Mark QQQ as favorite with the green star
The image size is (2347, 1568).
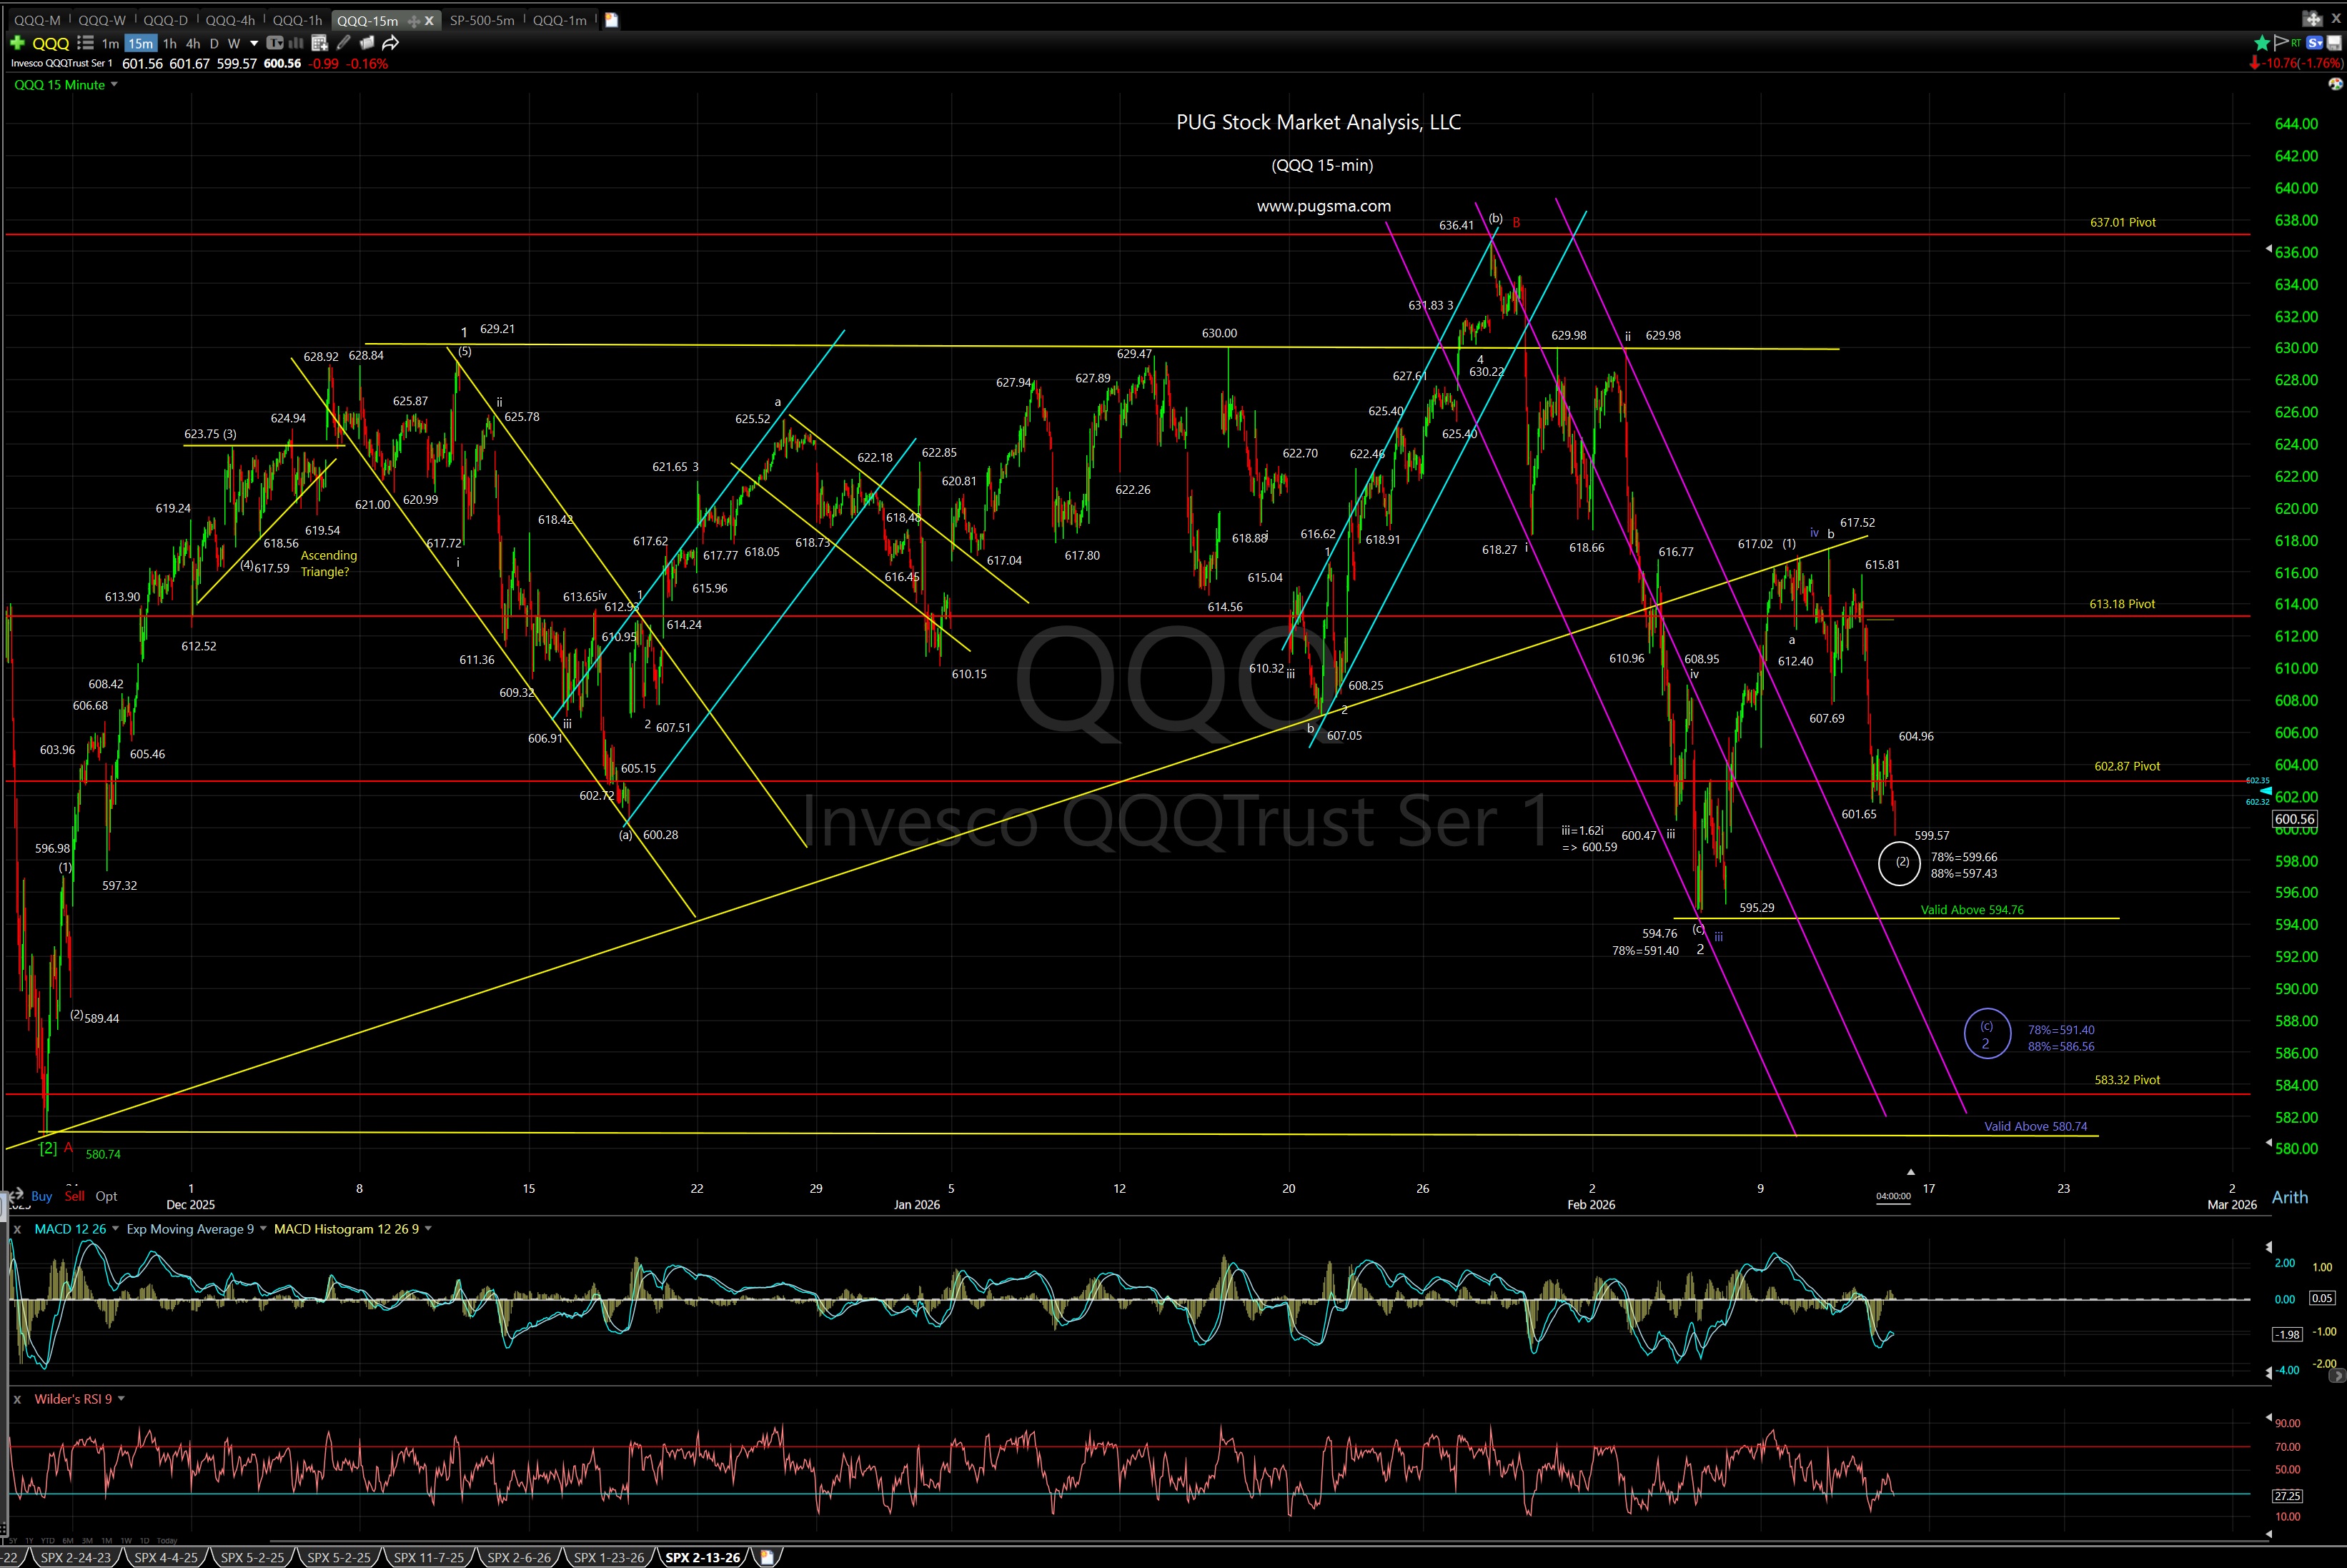click(2262, 43)
